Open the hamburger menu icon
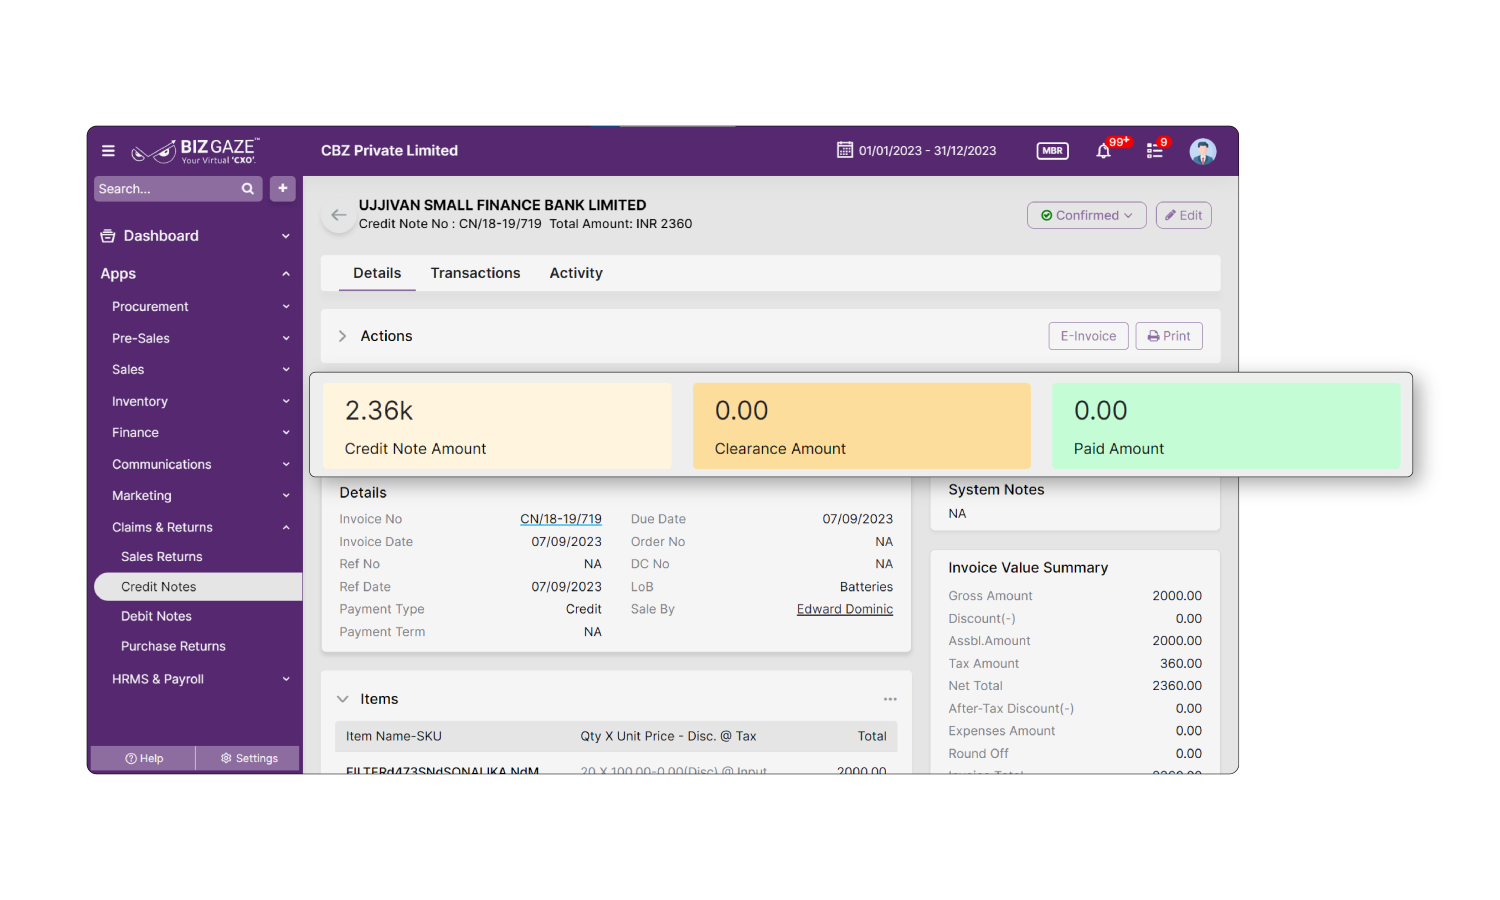Image resolution: width=1500 pixels, height=900 pixels. coord(108,151)
